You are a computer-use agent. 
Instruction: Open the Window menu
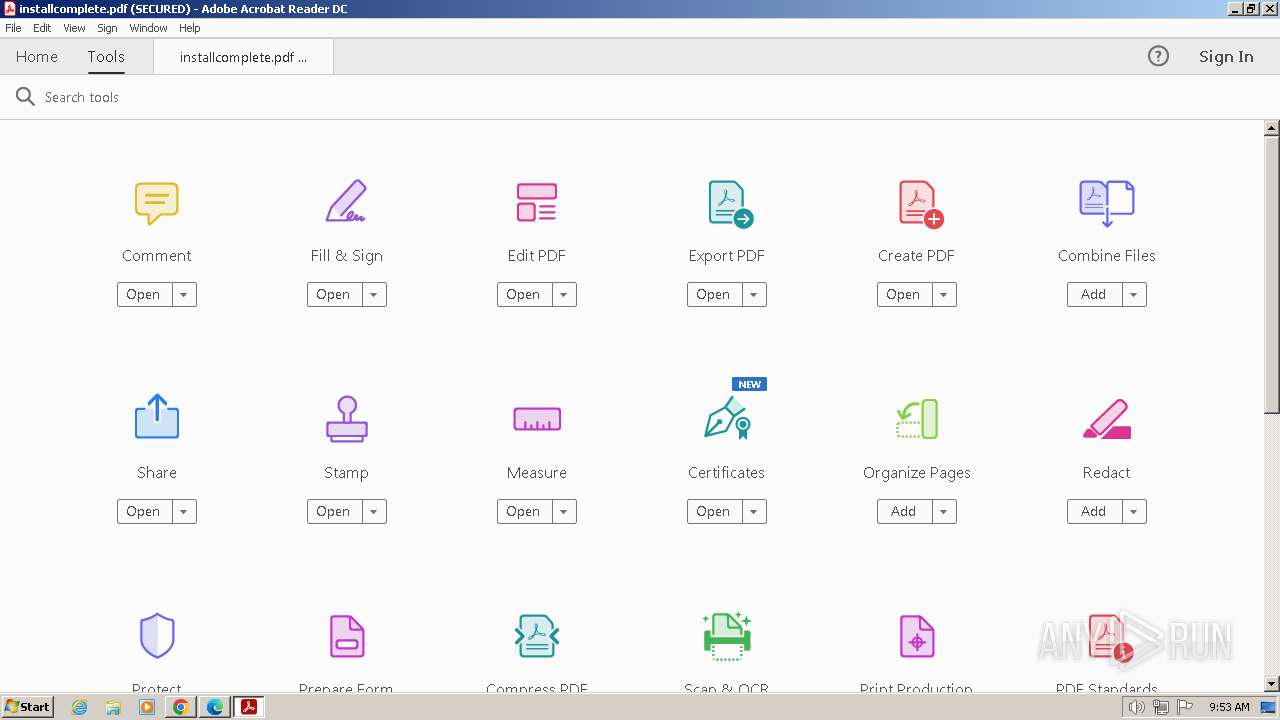pos(148,28)
